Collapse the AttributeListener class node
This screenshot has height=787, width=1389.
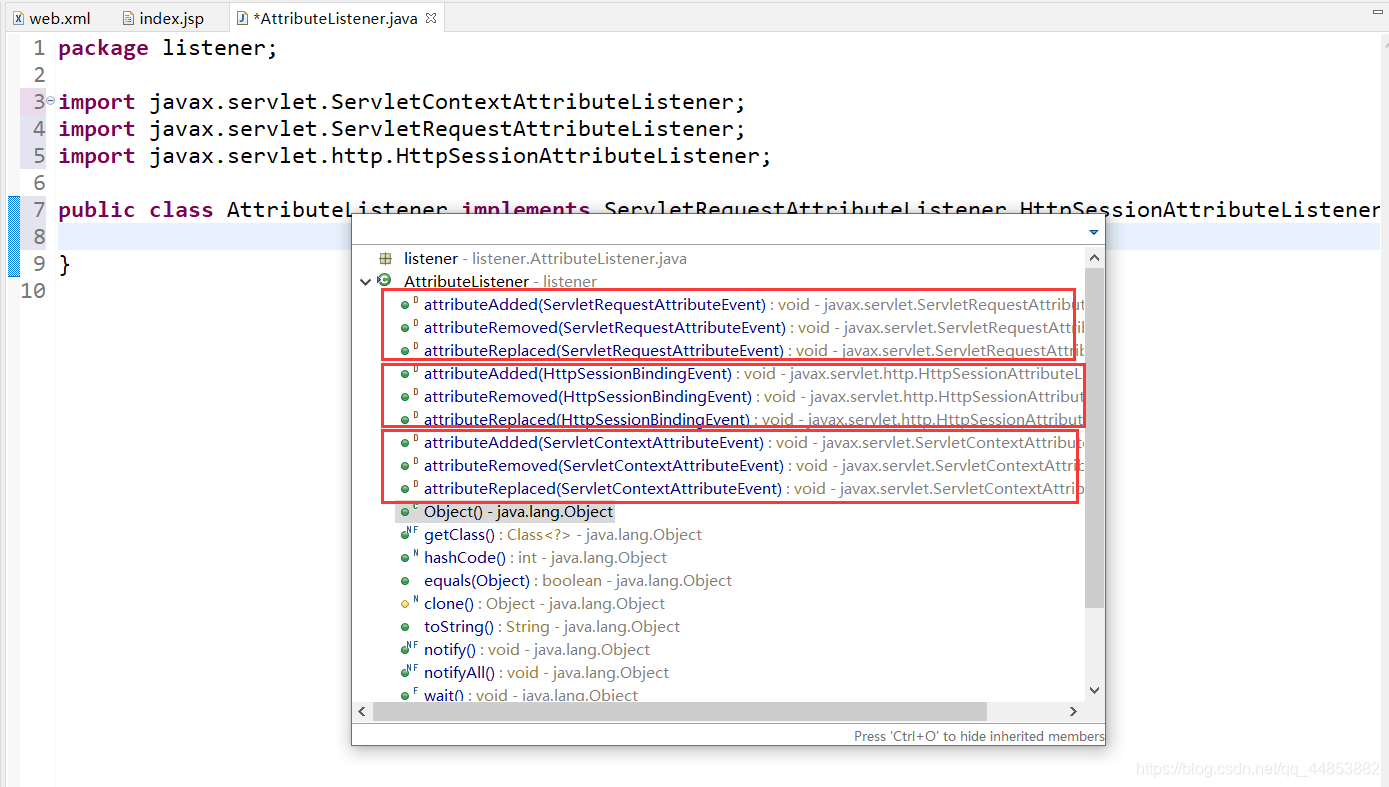point(365,282)
